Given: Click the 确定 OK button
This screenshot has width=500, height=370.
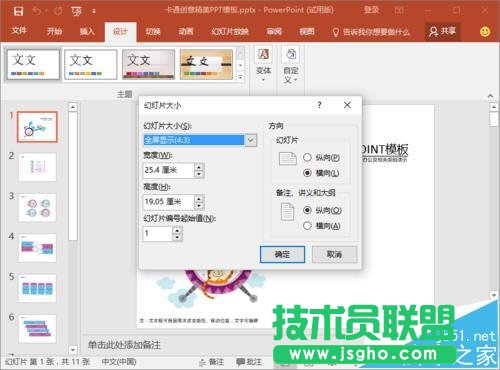Looking at the screenshot, I should (x=282, y=254).
